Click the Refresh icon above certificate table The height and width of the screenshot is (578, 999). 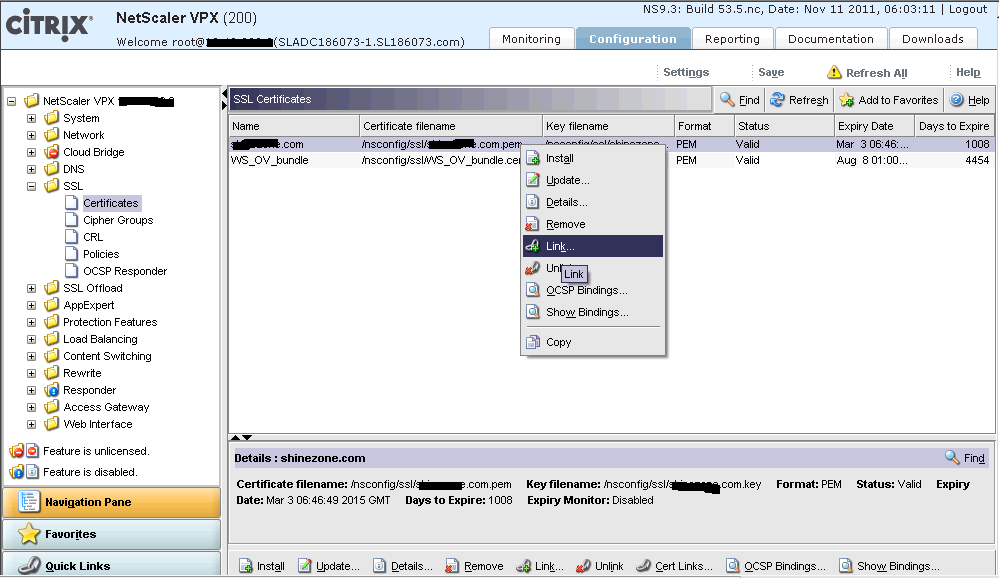point(777,100)
